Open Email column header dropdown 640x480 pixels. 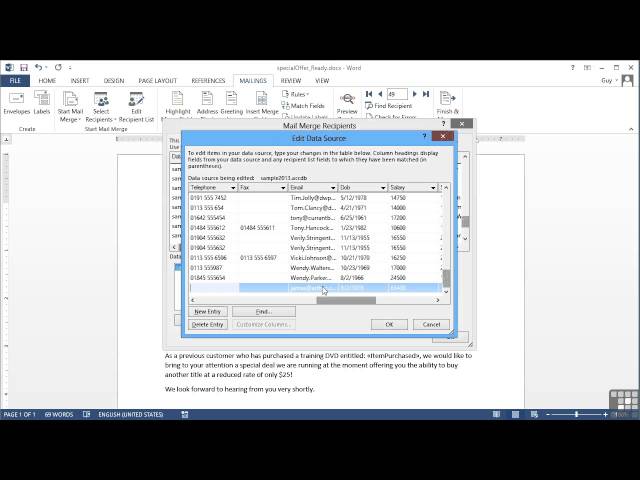(x=333, y=188)
